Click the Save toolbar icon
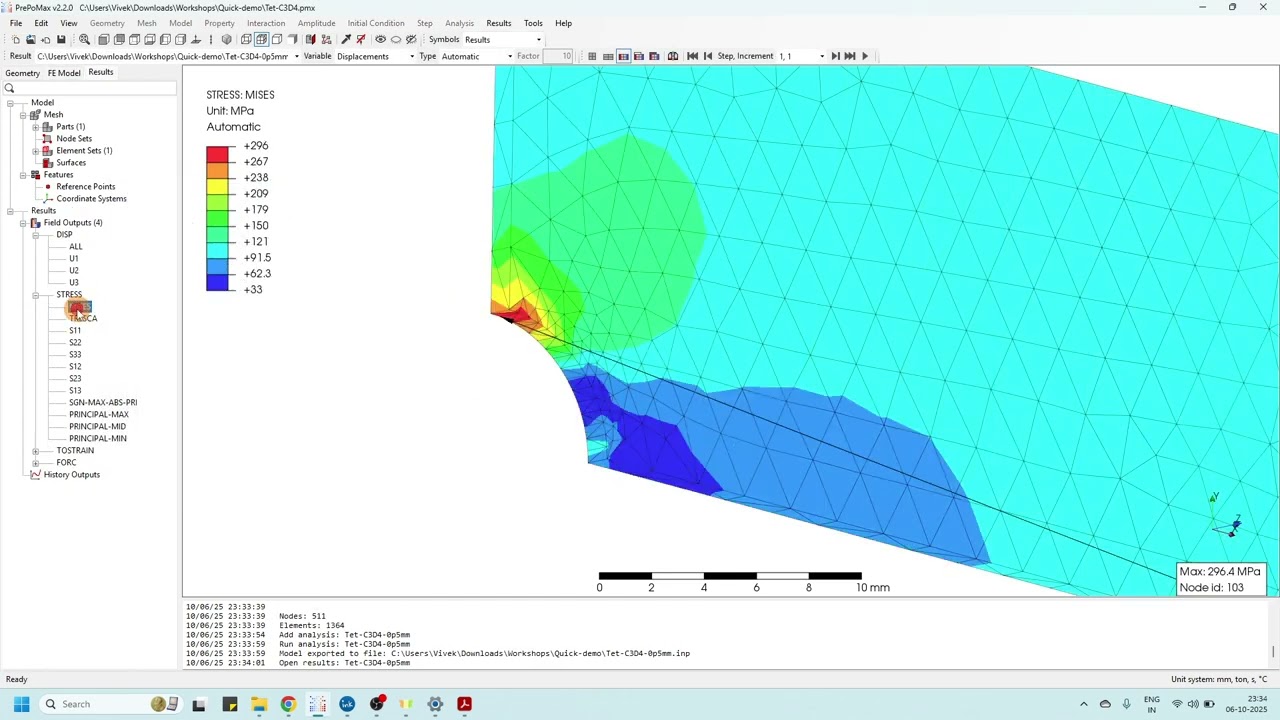This screenshot has width=1280, height=720. tap(61, 40)
